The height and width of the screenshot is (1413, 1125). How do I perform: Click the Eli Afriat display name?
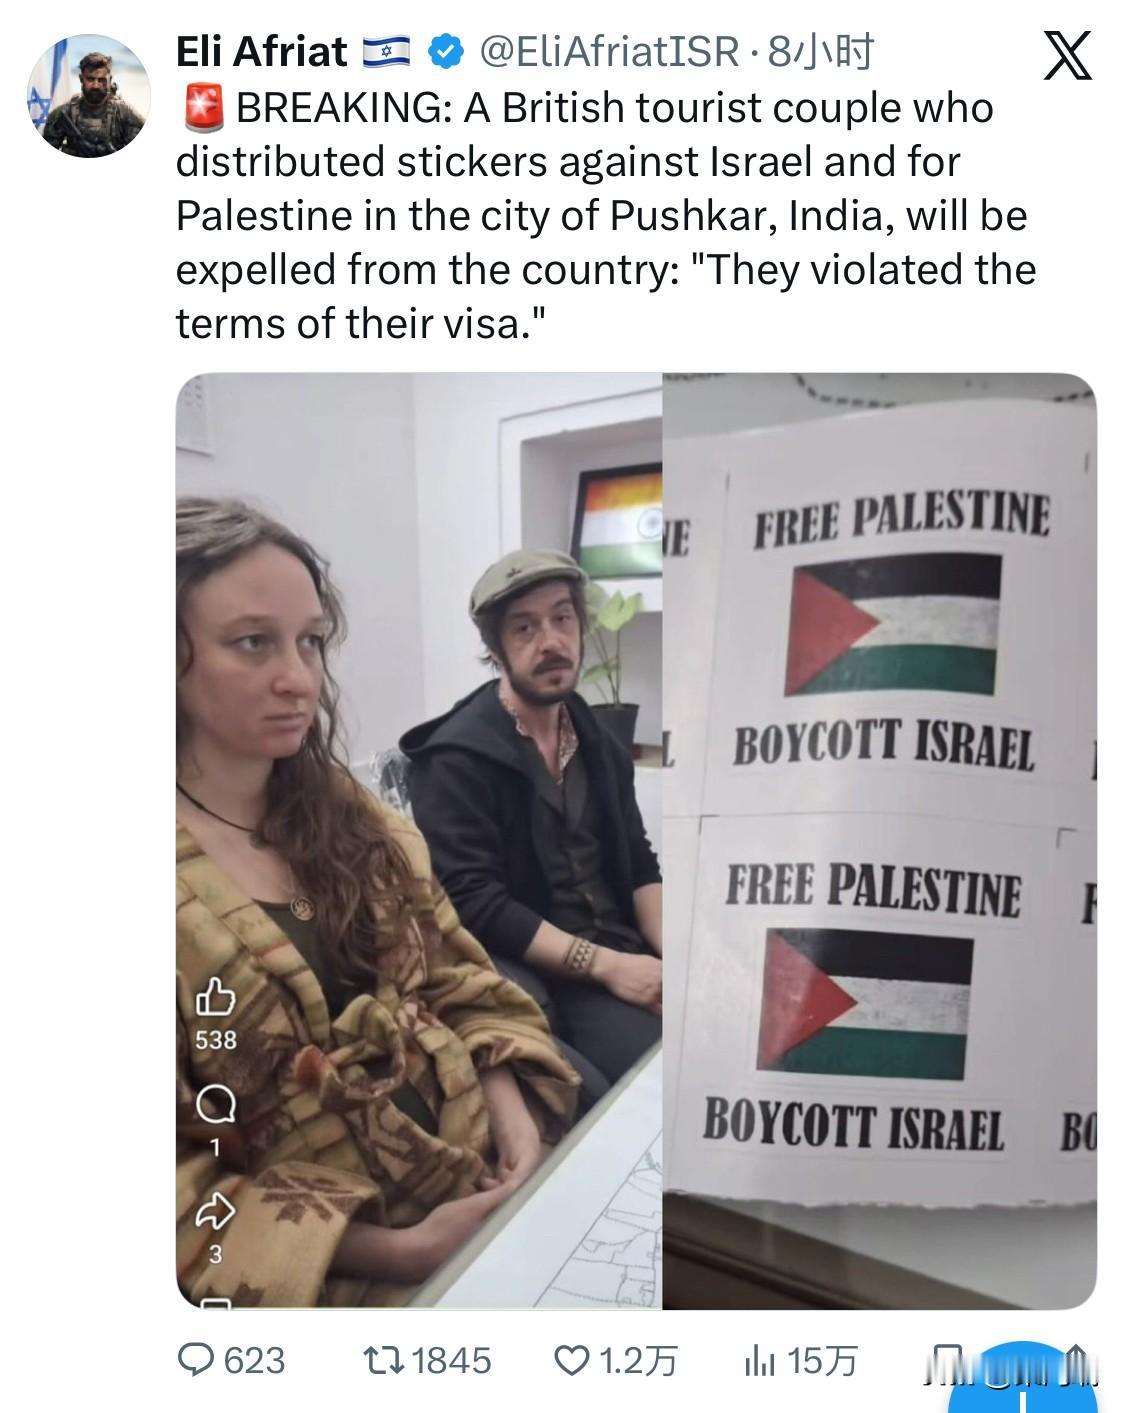click(x=261, y=51)
